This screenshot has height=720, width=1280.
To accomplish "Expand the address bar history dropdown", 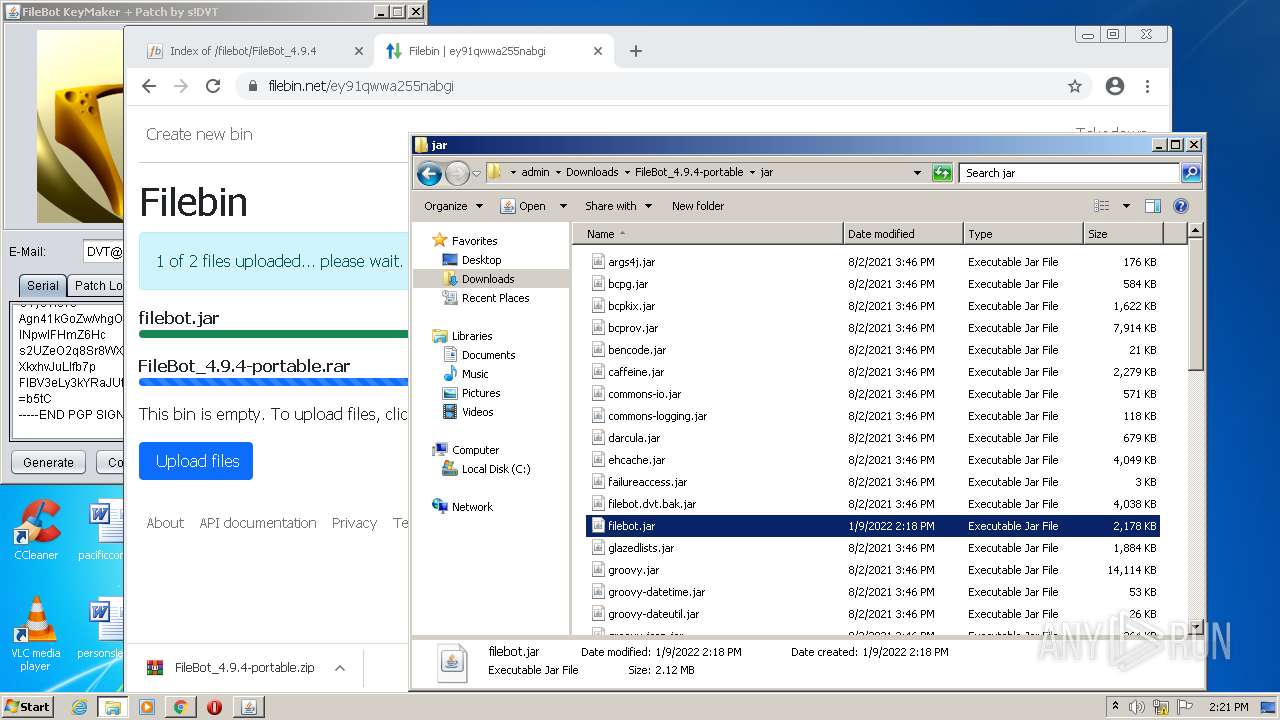I will point(917,173).
